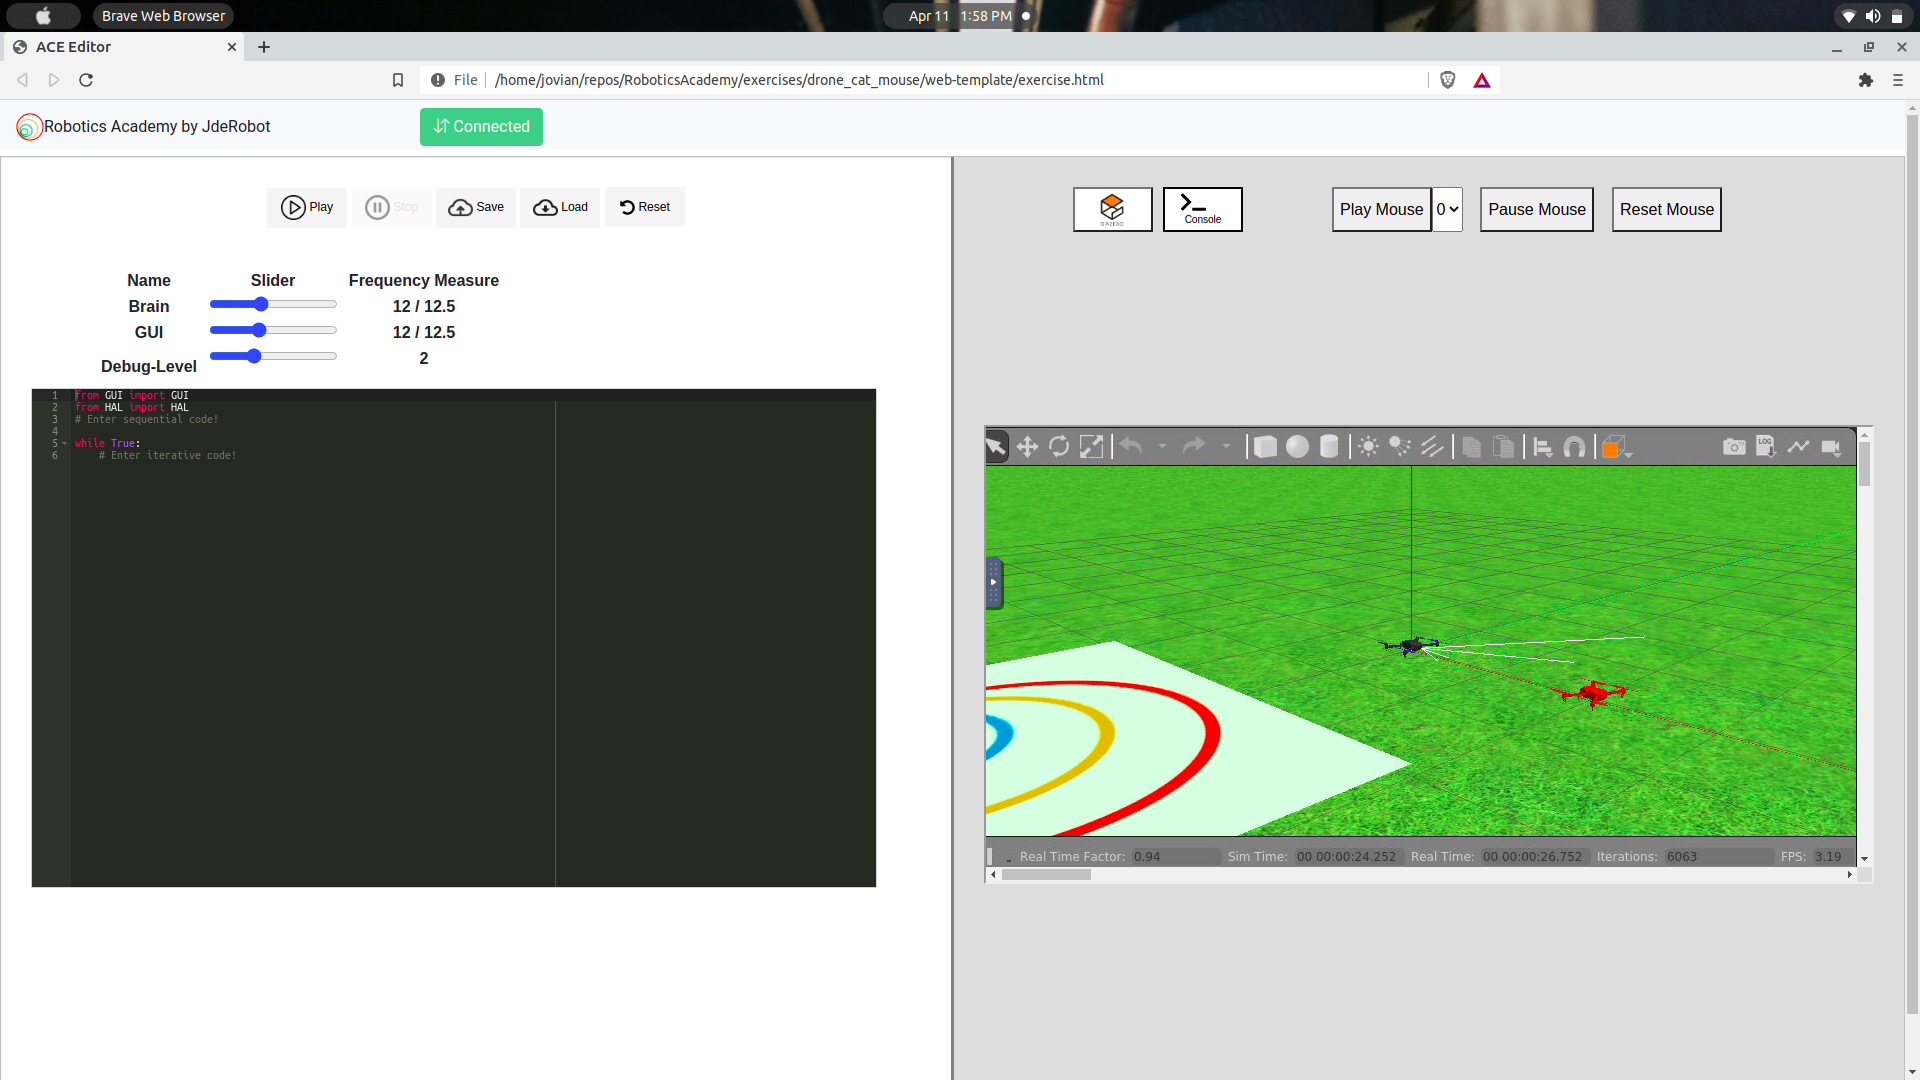Insert a sphere shape into the simulation
The image size is (1920, 1080).
[1300, 447]
